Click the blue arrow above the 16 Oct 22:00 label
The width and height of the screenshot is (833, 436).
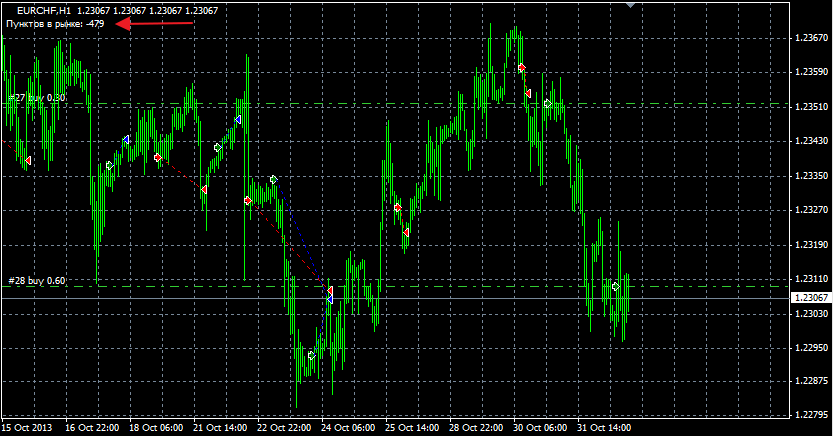(x=126, y=140)
